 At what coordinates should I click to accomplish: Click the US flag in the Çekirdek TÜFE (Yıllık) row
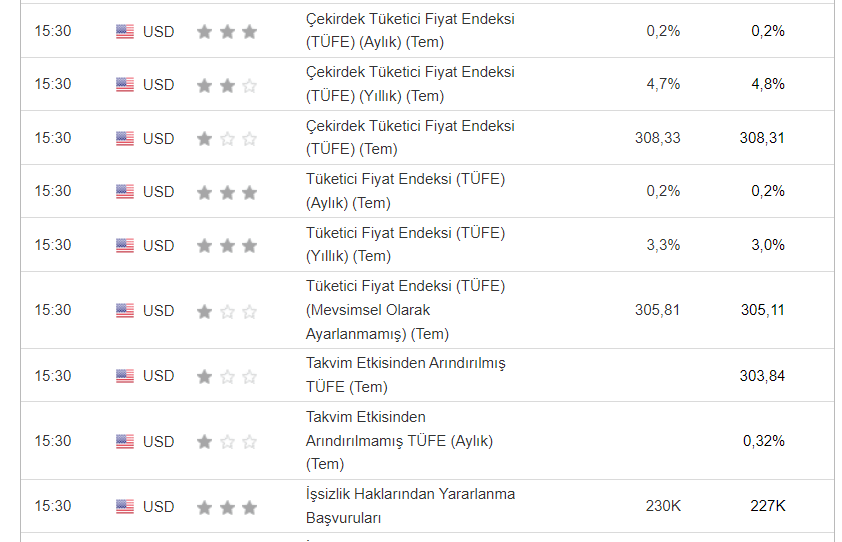(x=125, y=85)
